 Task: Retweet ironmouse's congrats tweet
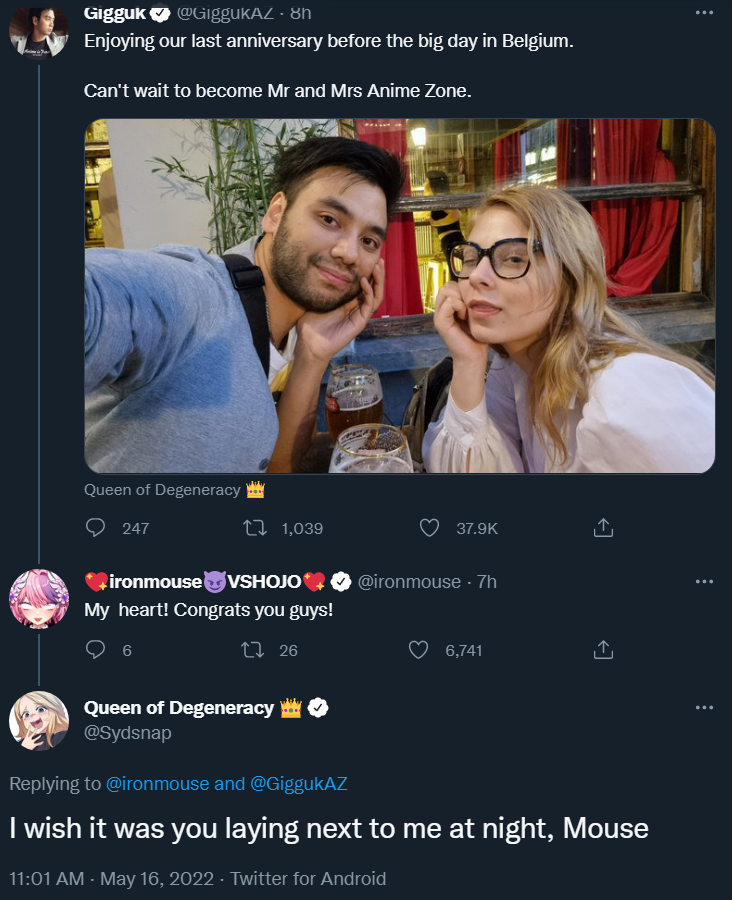(254, 650)
